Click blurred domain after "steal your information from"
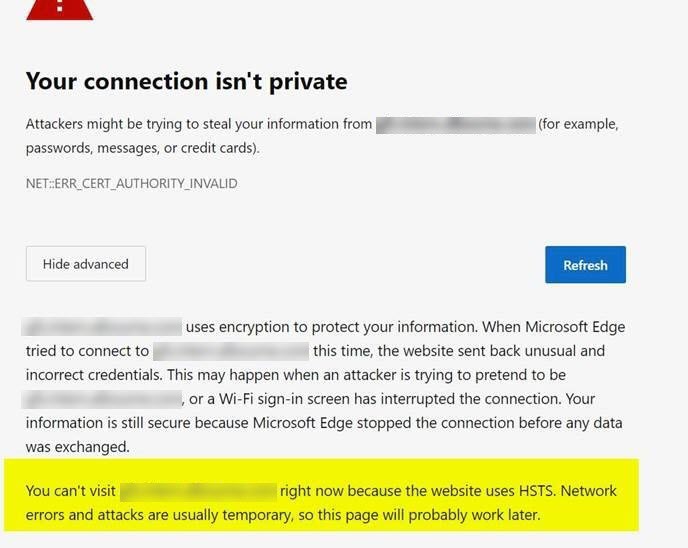688x548 pixels. pos(455,125)
